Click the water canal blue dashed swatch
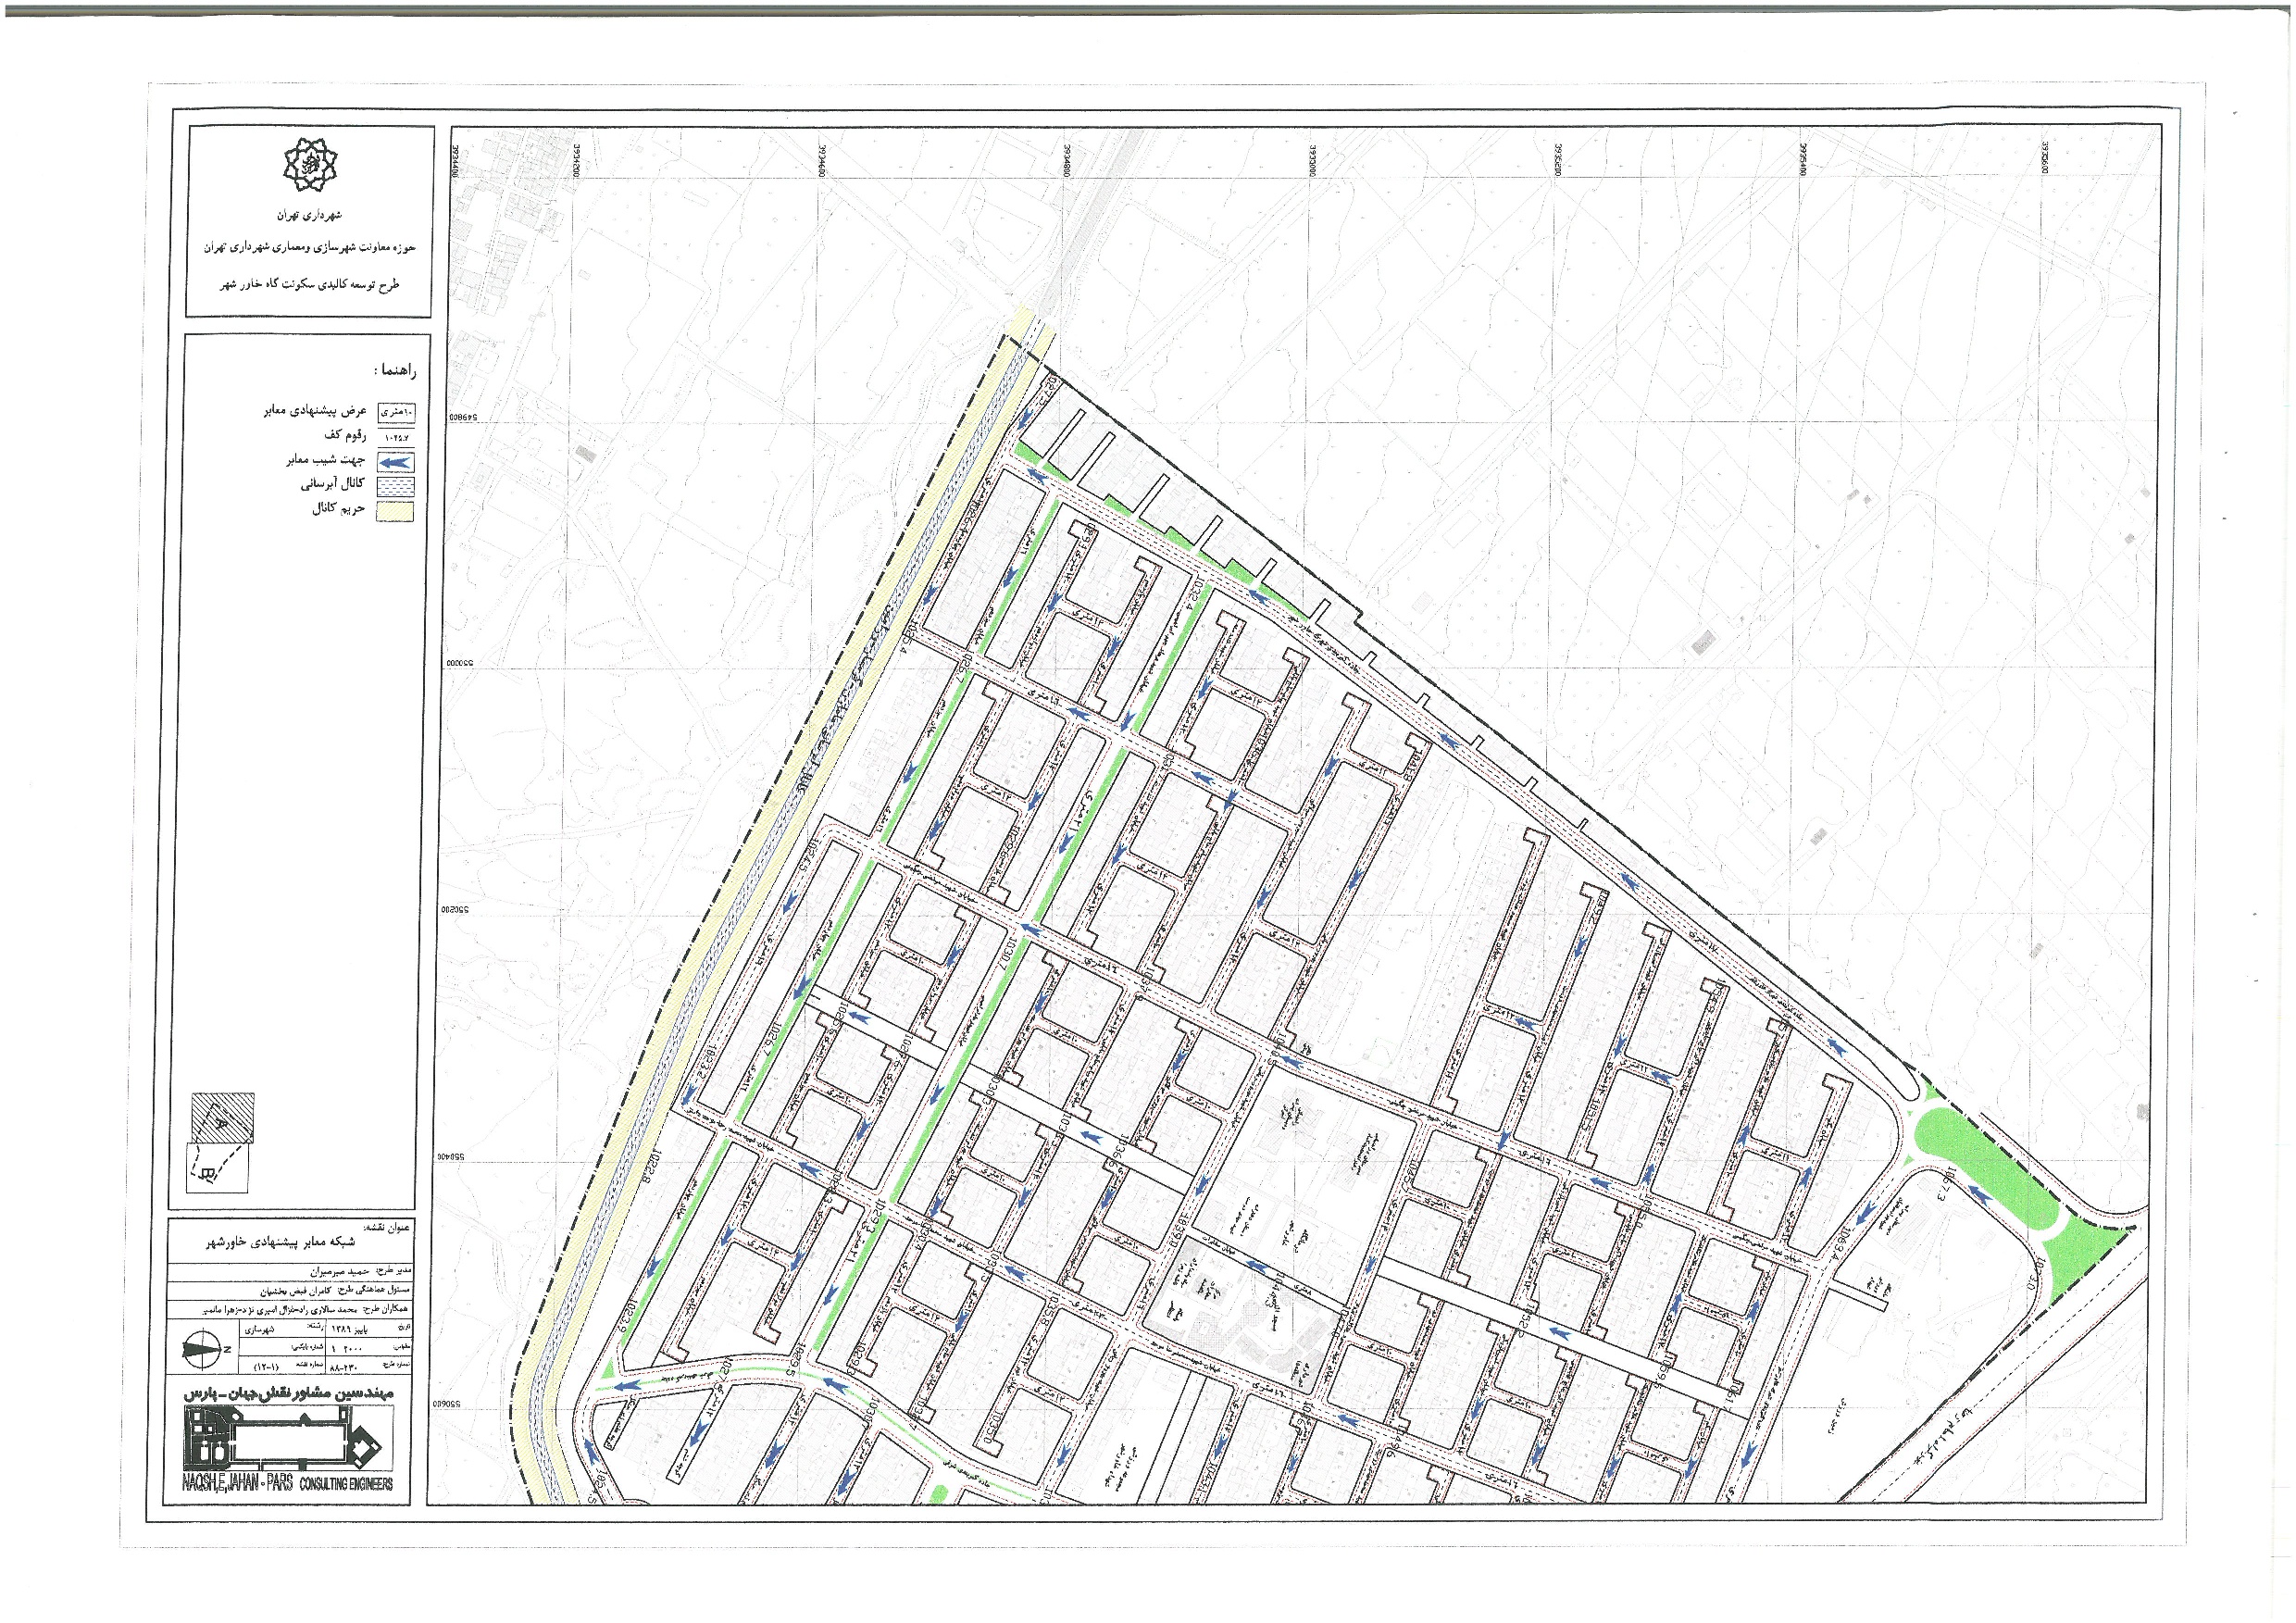2296x1623 pixels. [396, 487]
